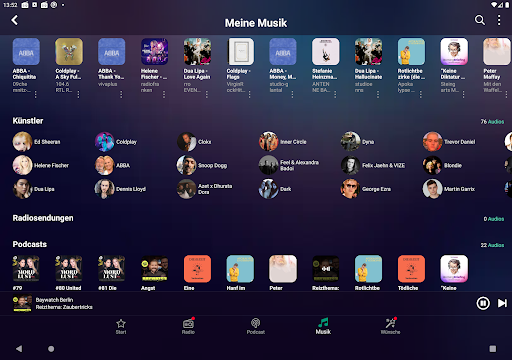Open artist Feel & Alexandra Badoi
Screen dimensions: 512x360
tap(289, 165)
